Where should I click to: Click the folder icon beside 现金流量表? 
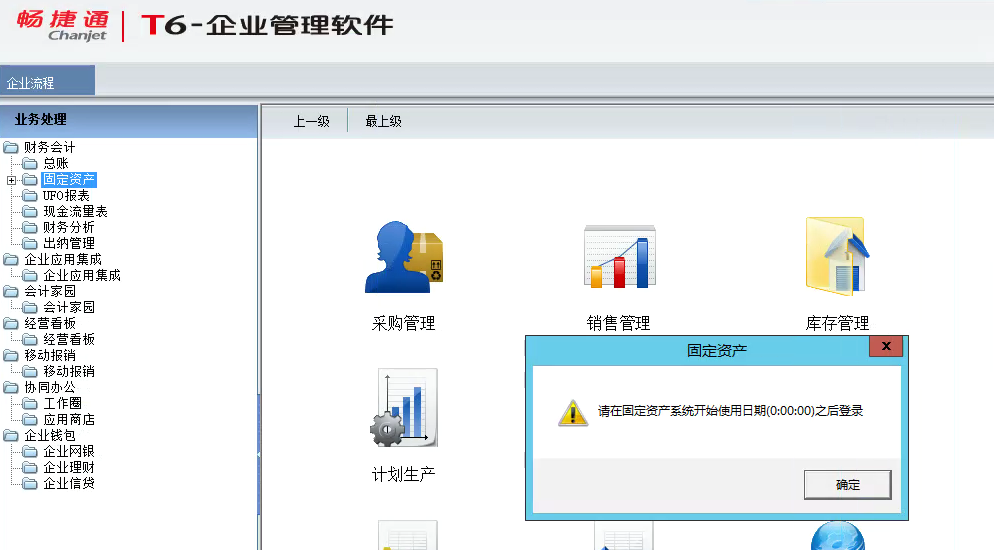pos(30,212)
